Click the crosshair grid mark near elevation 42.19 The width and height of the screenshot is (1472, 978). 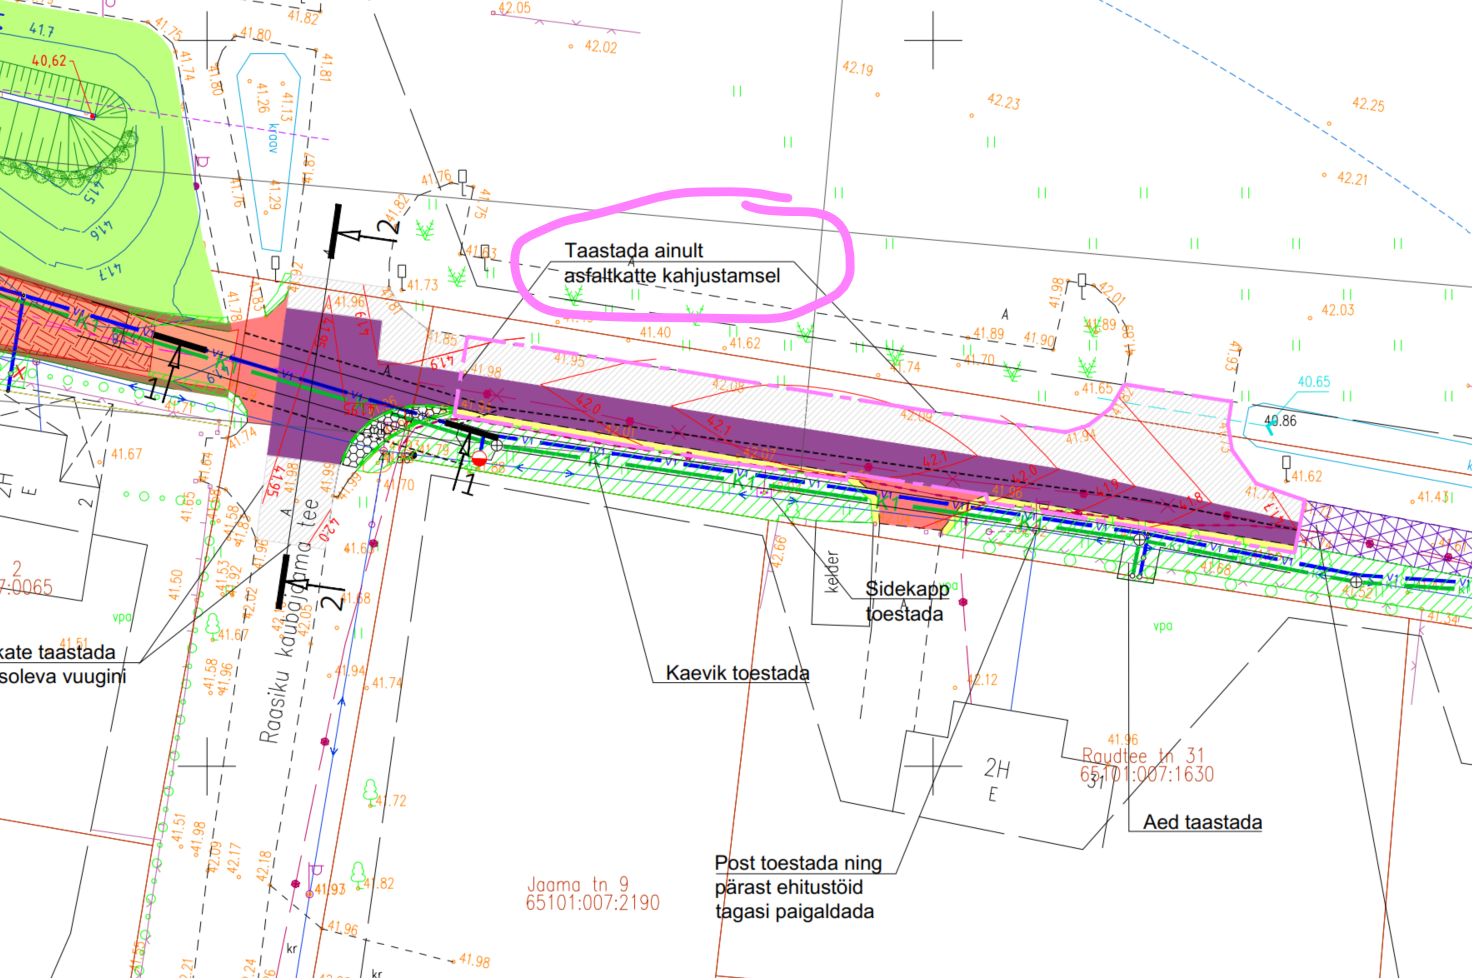932,40
